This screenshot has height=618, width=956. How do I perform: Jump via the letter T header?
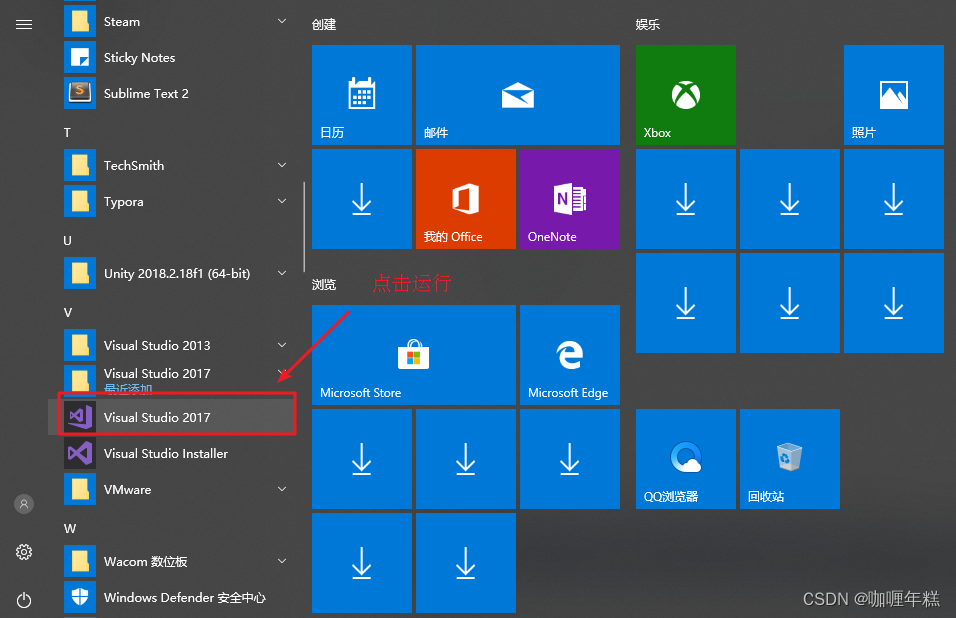tap(67, 132)
